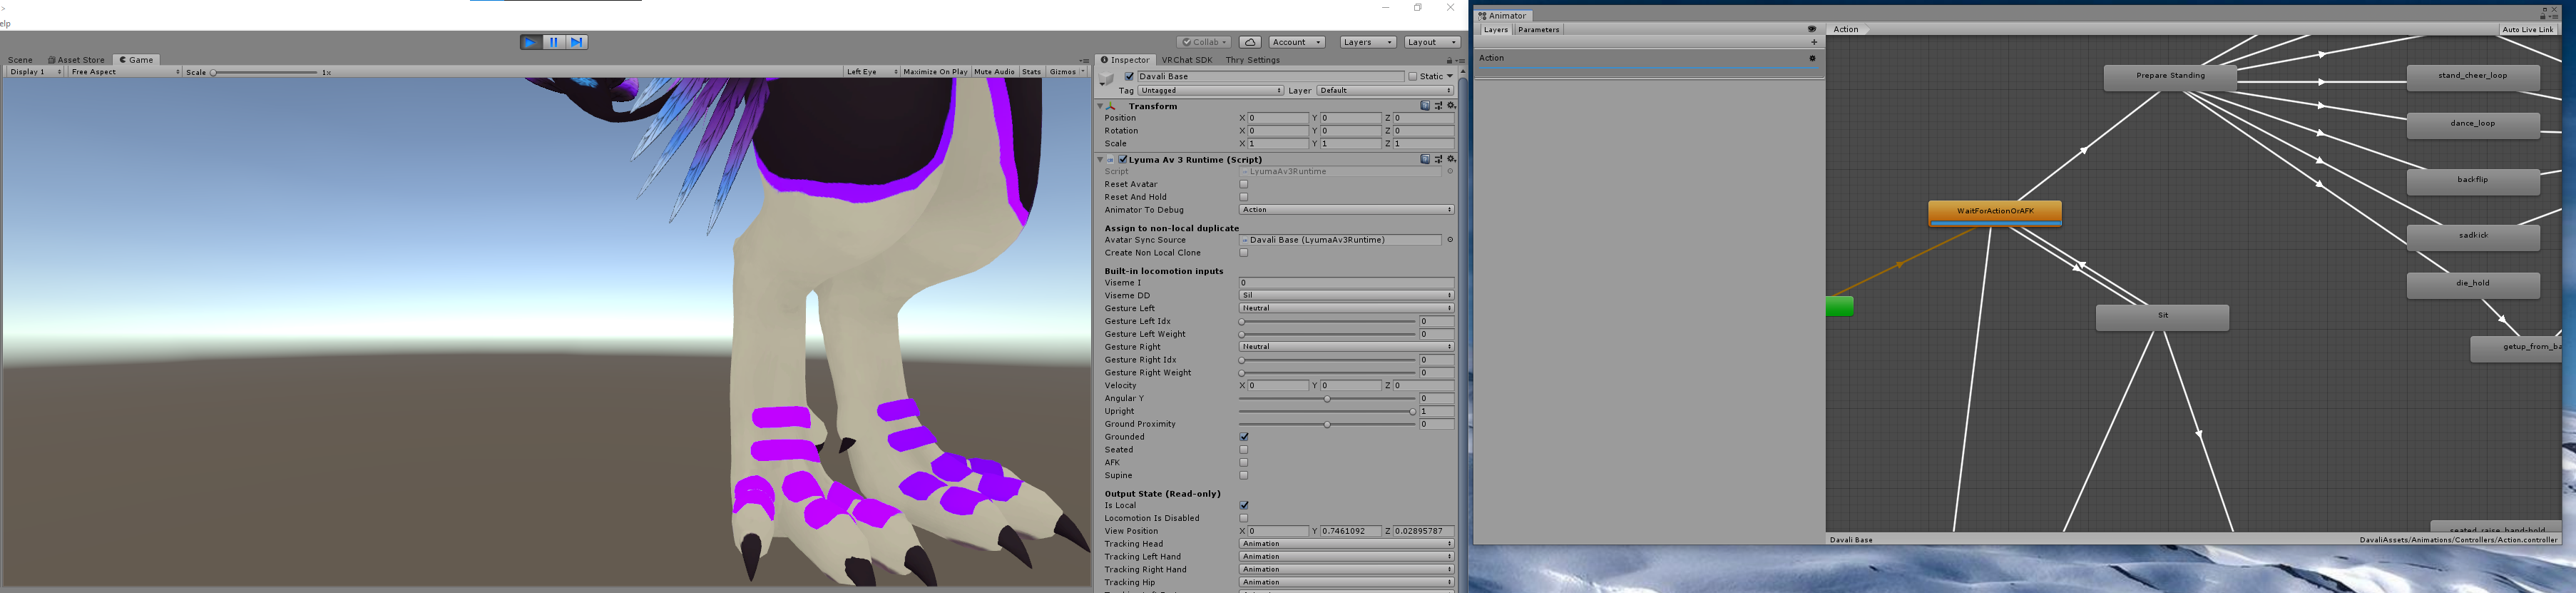Image resolution: width=2576 pixels, height=593 pixels.
Task: Enable the Reset Avatar checkbox
Action: 1244,184
